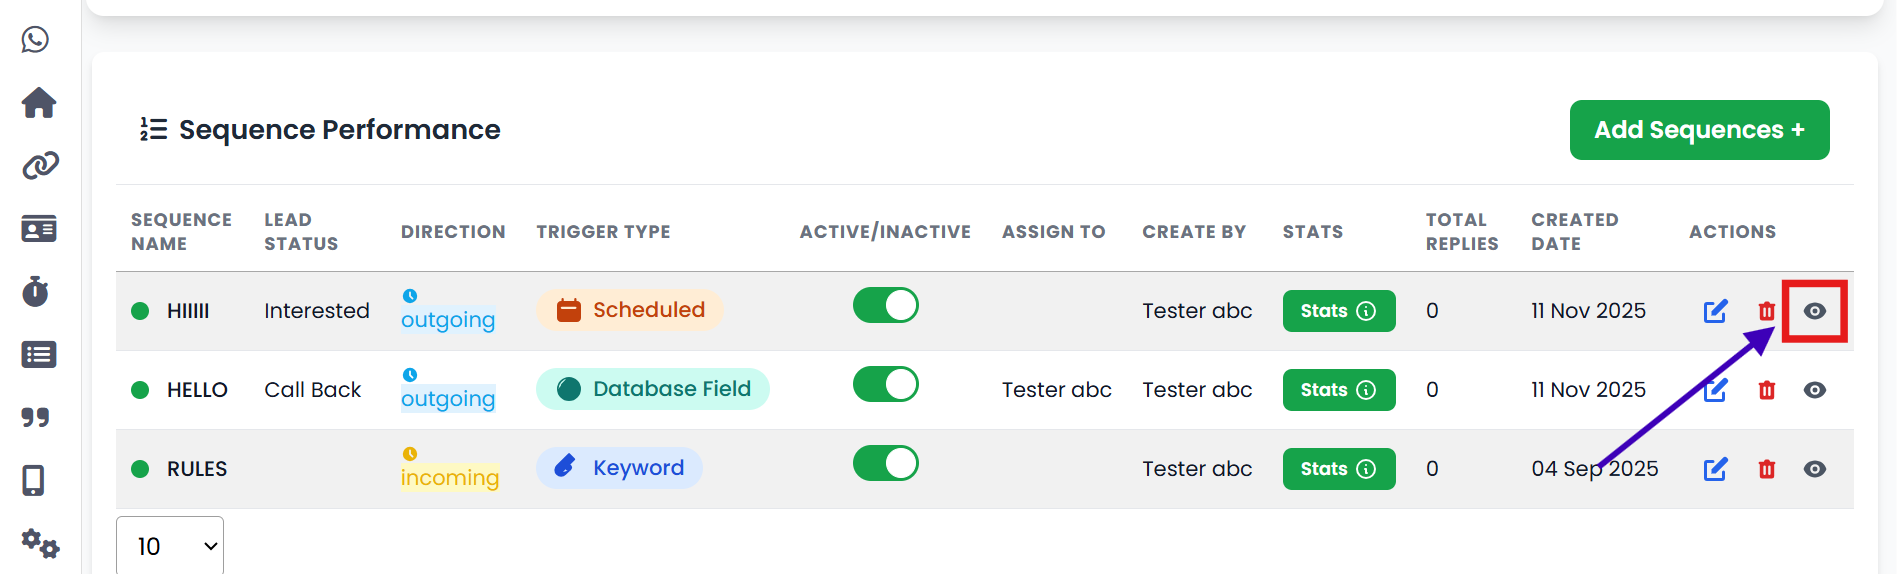The image size is (1897, 574).
Task: View the HELLO sequence eye icon
Action: [x=1814, y=390]
